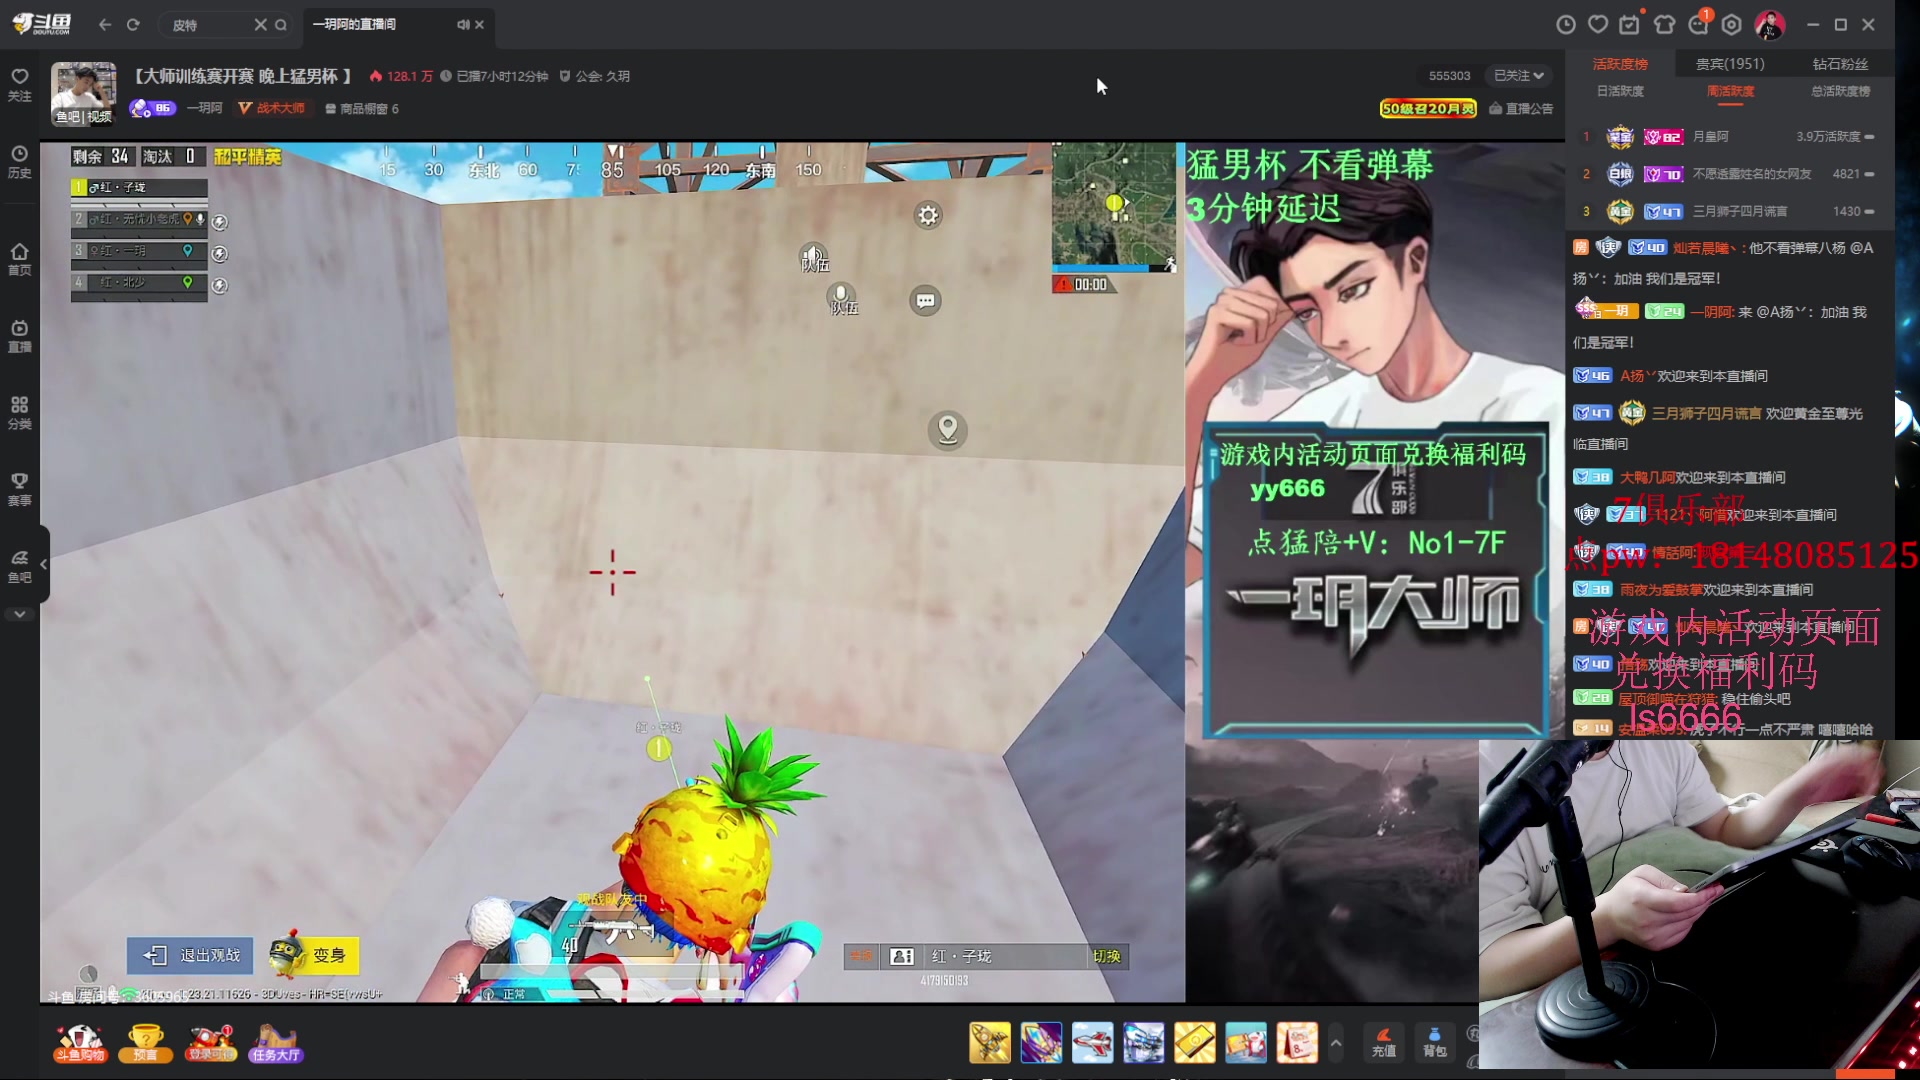1920x1080 pixels.
Task: Click the 50级召20月灵 banner
Action: (1428, 108)
